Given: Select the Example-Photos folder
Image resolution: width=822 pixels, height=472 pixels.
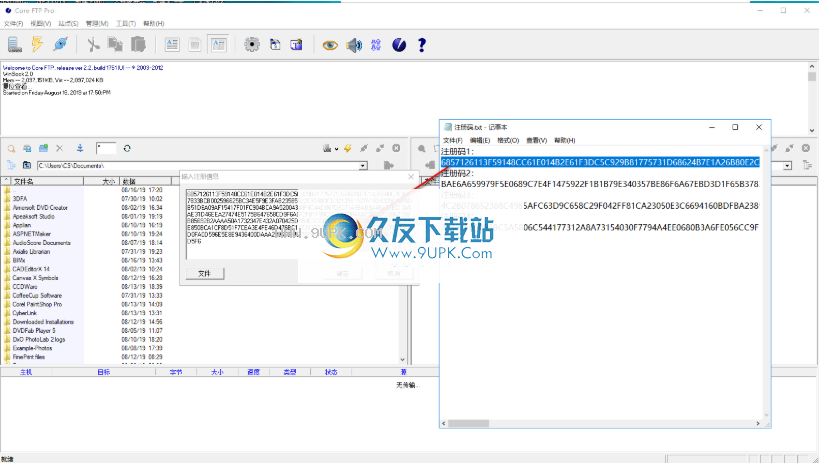Looking at the screenshot, I should tap(33, 348).
